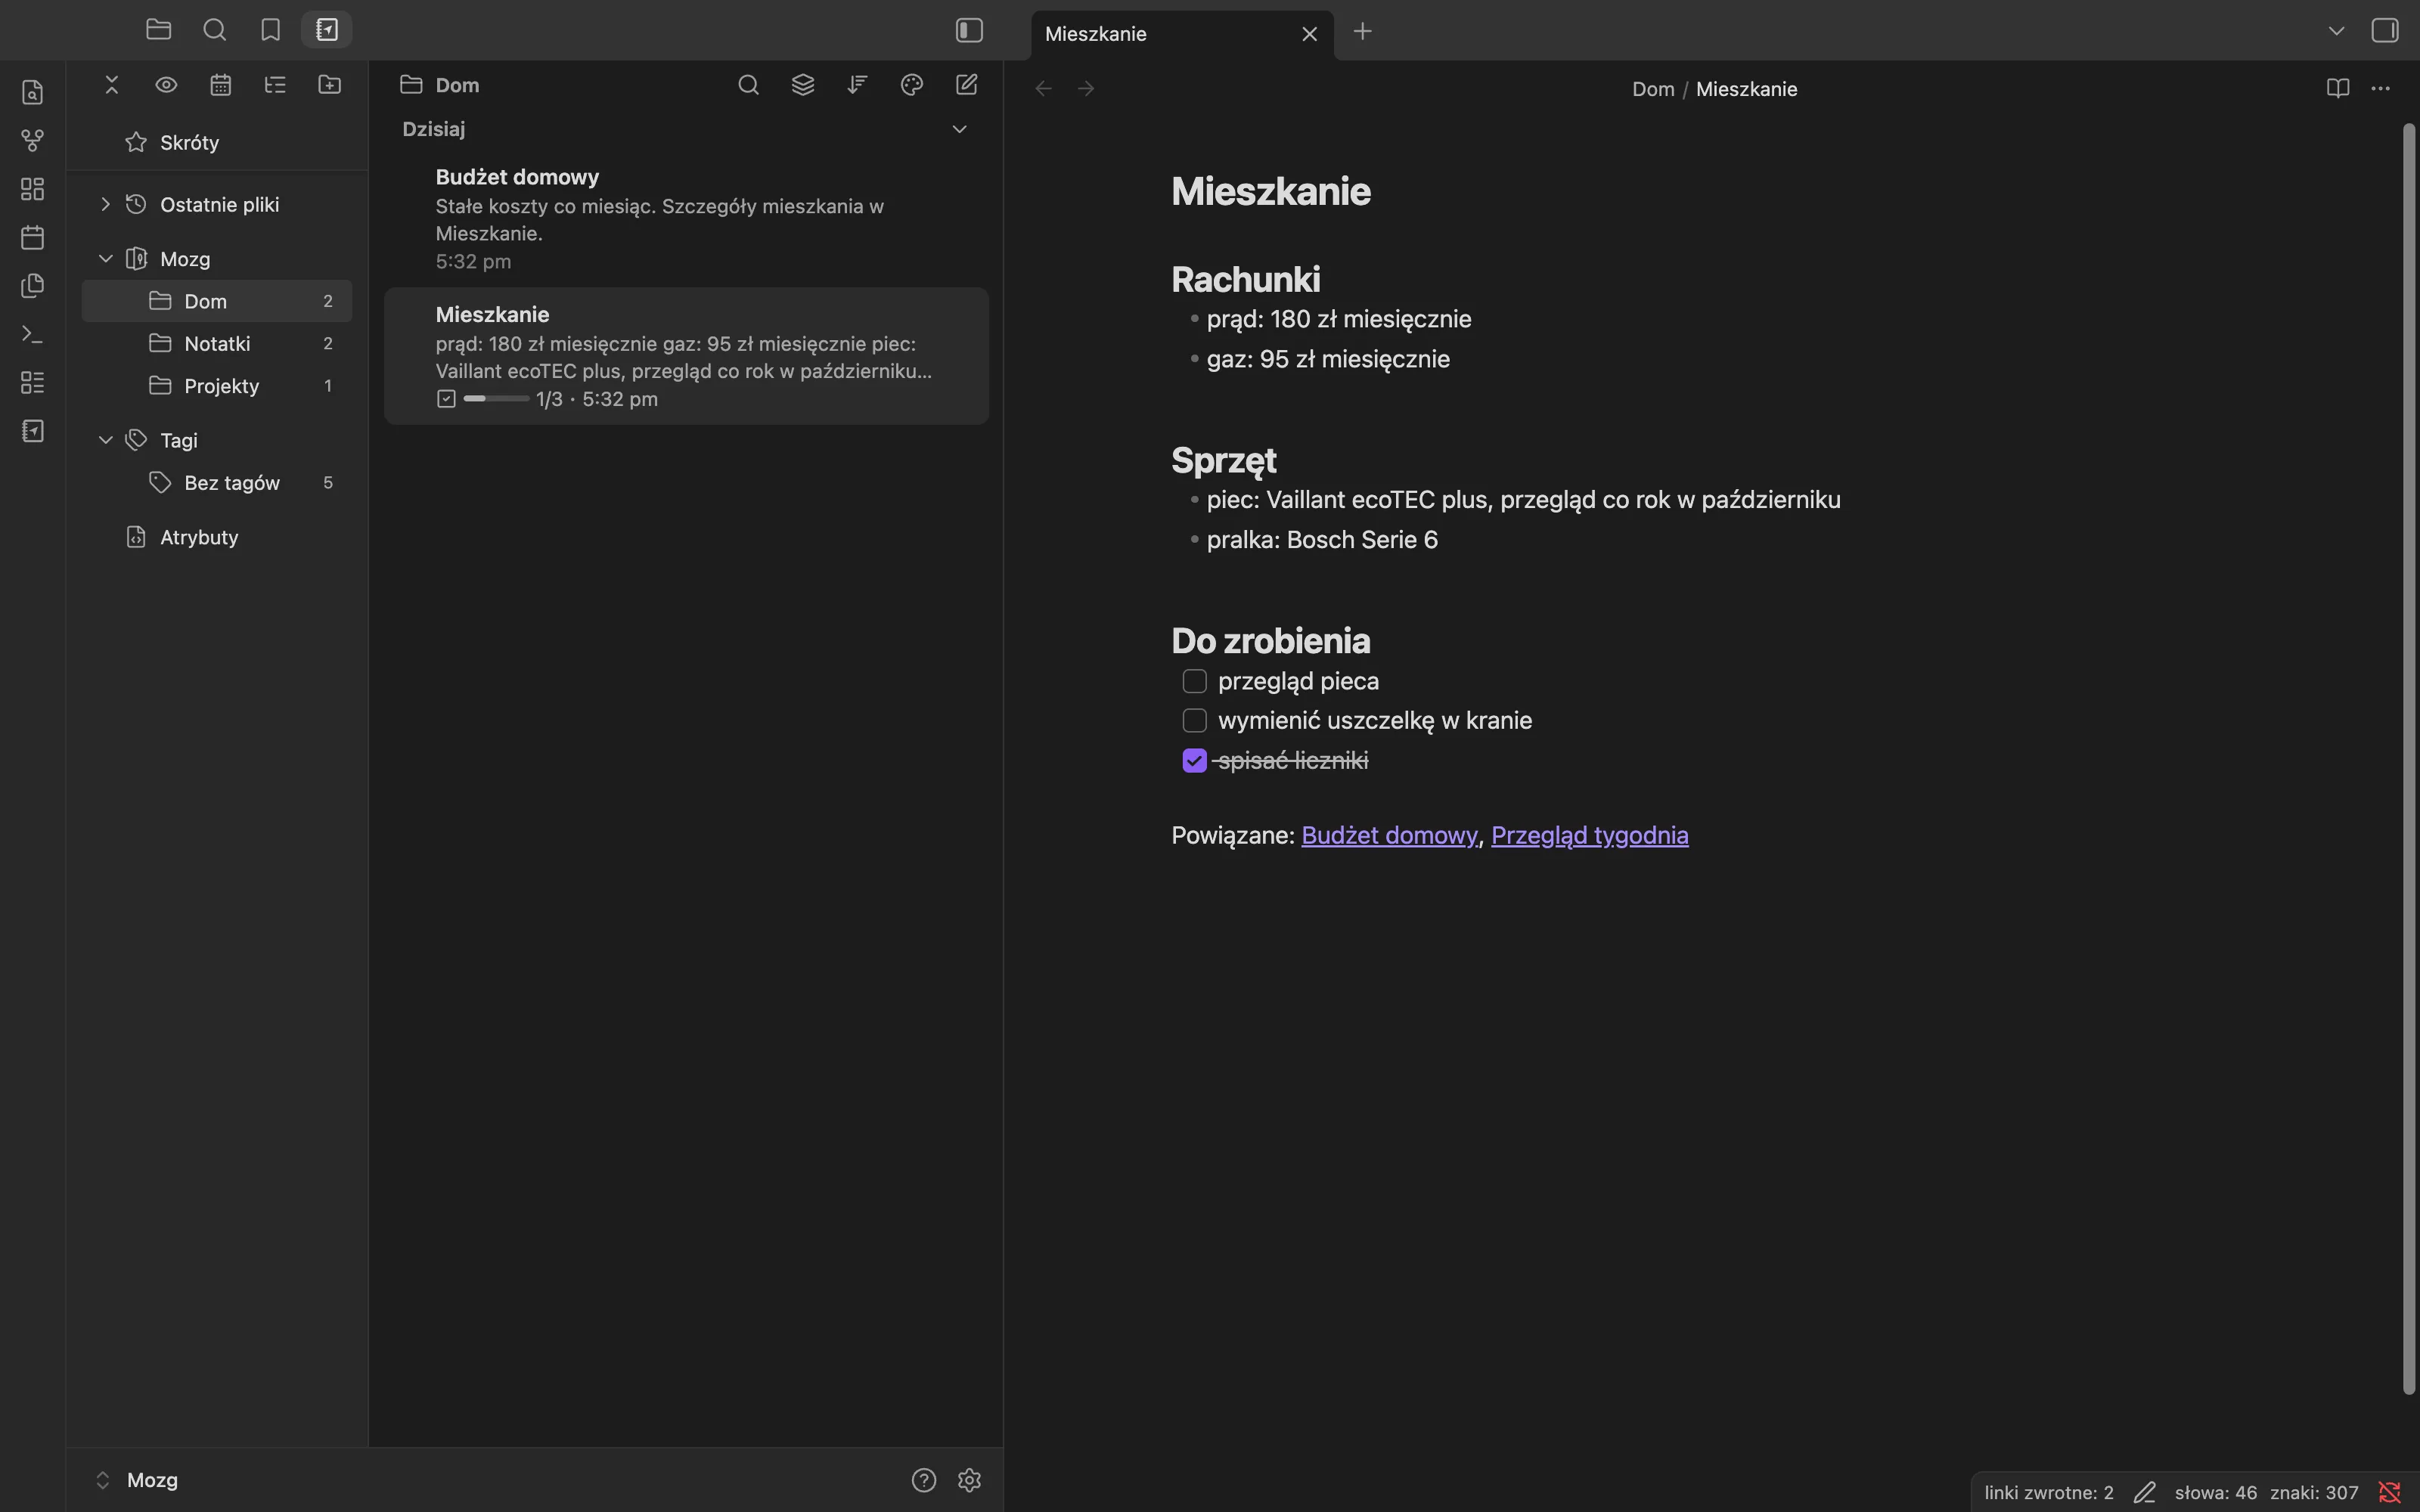Collapse the Tagi section
Viewport: 2420px width, 1512px height.
pyautogui.click(x=105, y=440)
